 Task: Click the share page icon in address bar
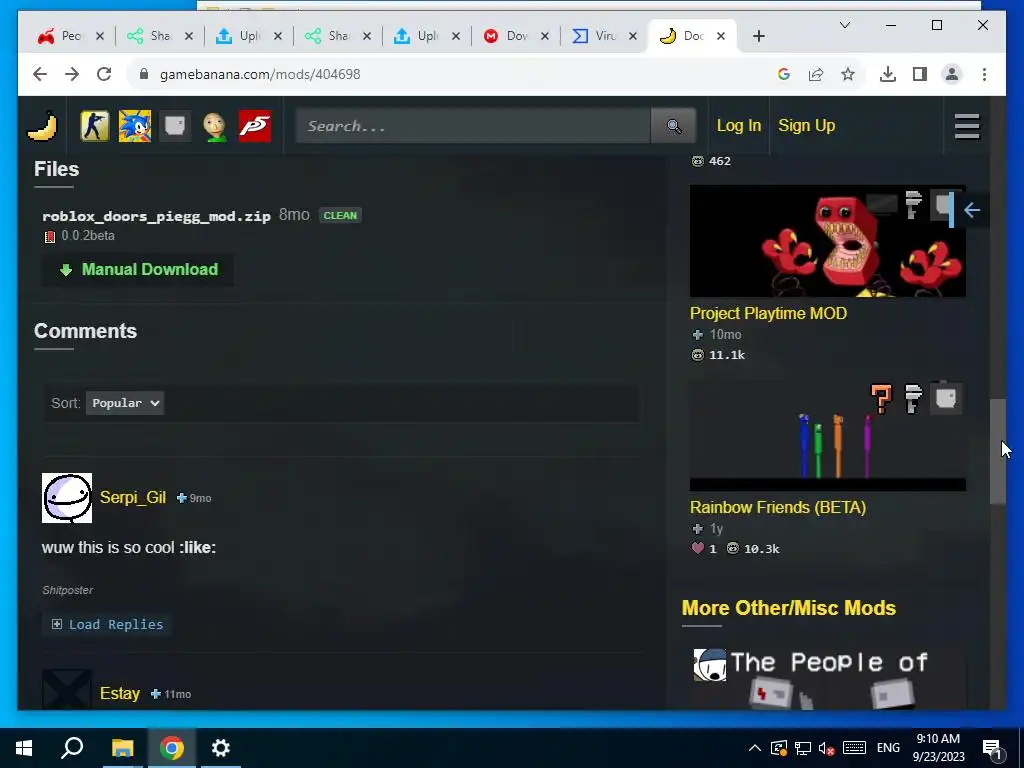point(816,74)
